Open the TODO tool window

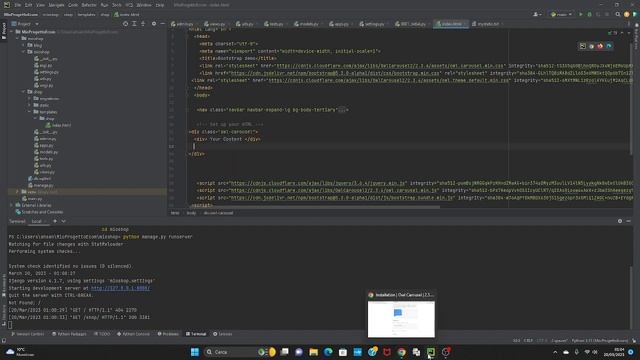102,334
